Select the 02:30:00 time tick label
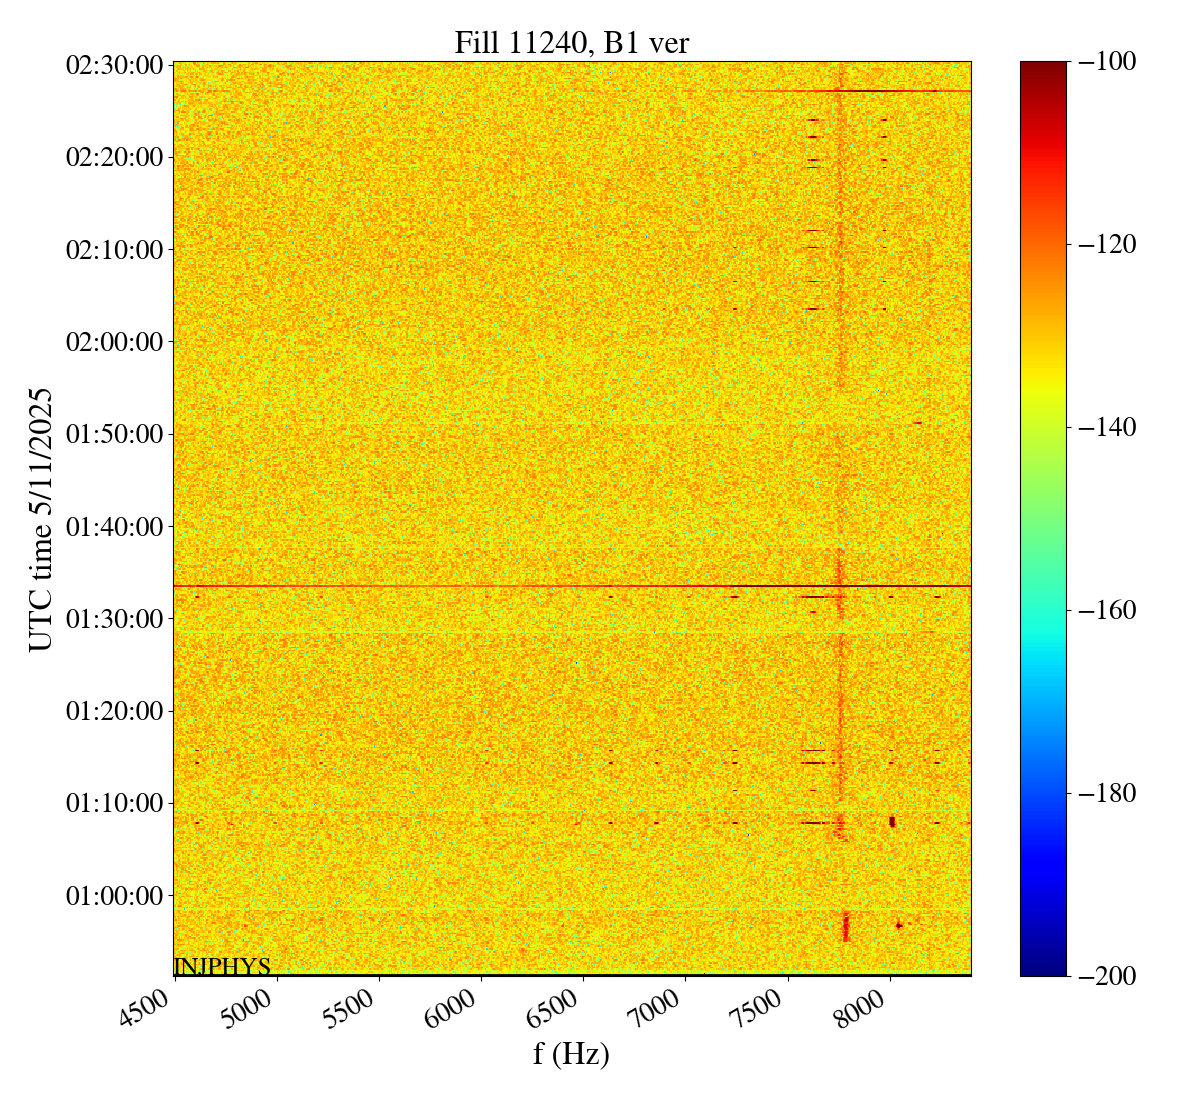Viewport: 1200px width, 1100px height. (x=114, y=65)
